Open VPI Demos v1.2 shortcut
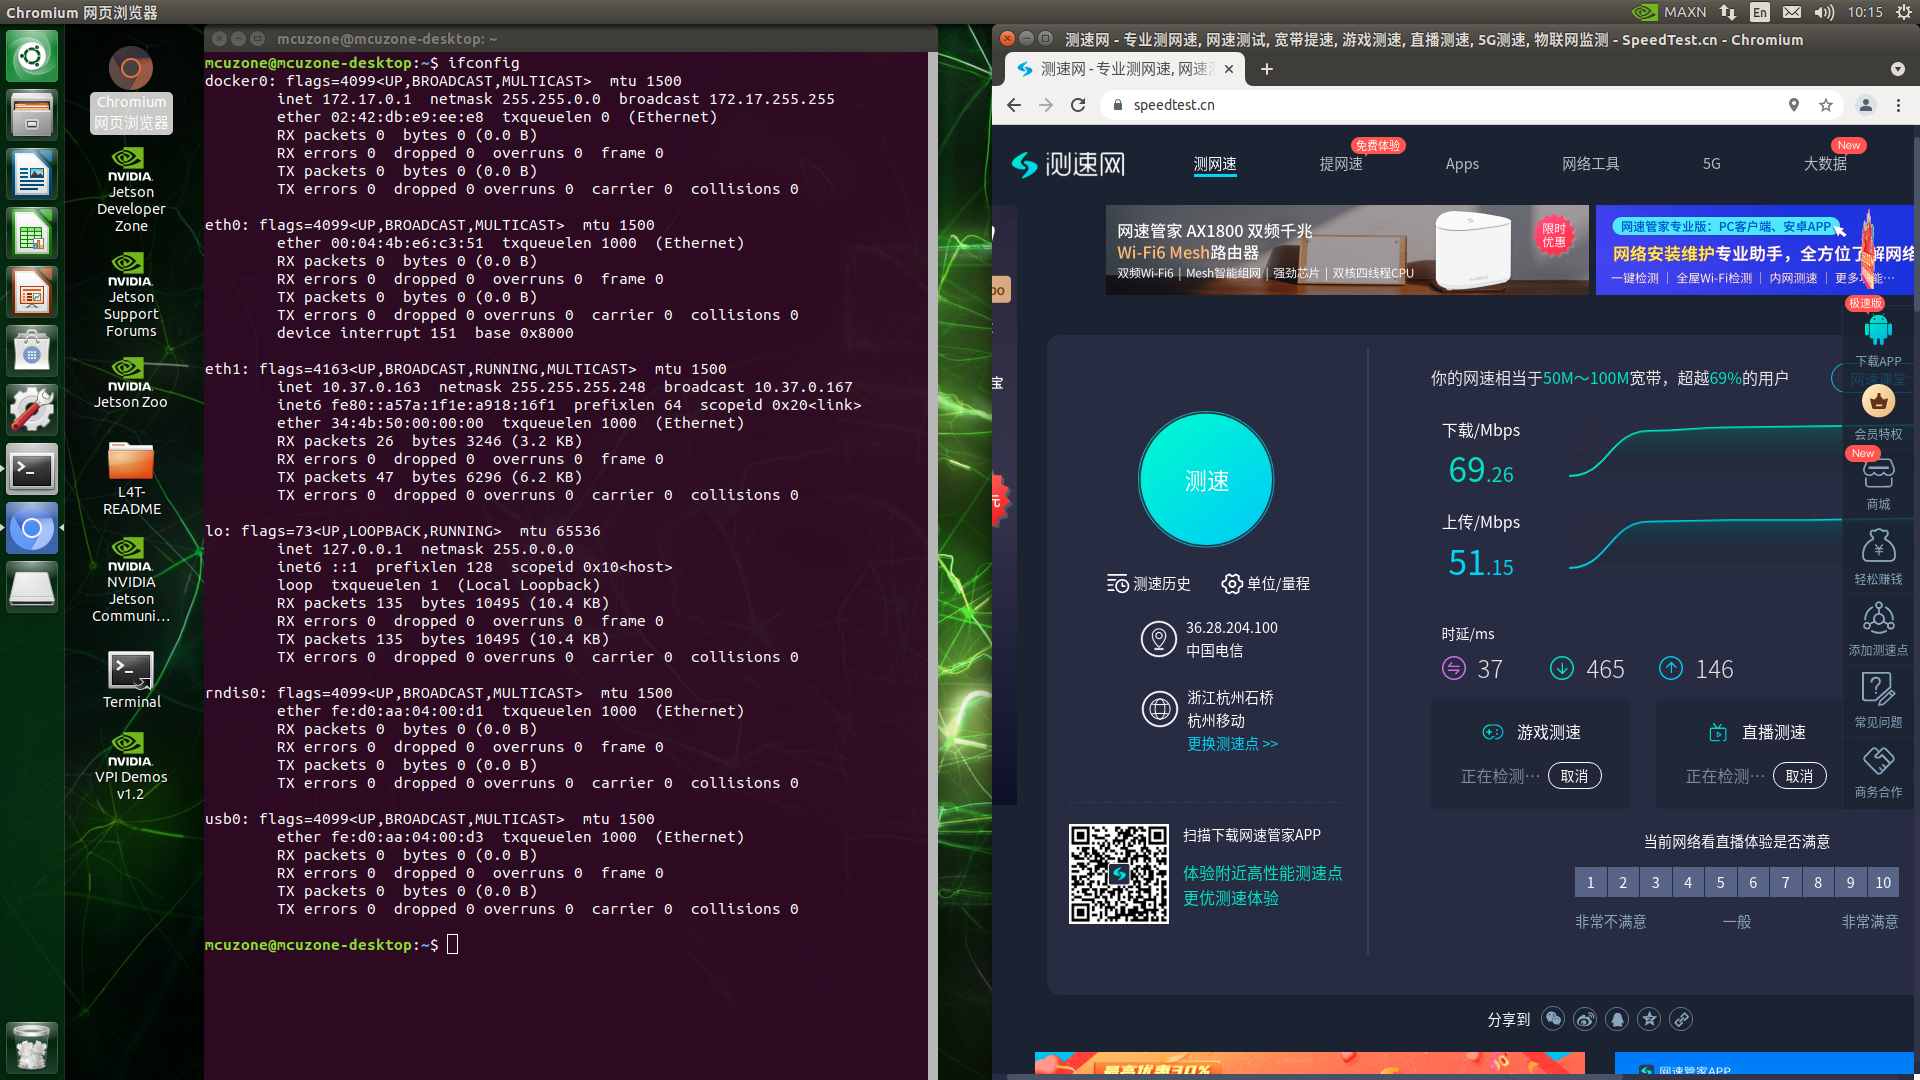The height and width of the screenshot is (1080, 1920). click(131, 766)
